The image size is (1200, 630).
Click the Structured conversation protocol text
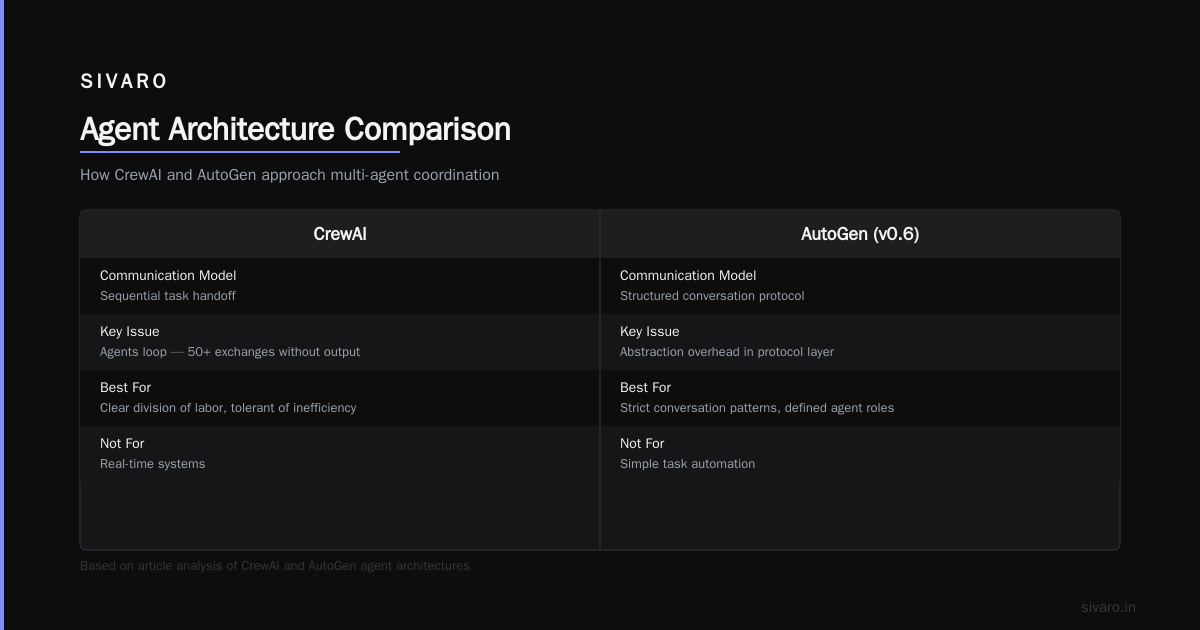pyautogui.click(x=712, y=296)
